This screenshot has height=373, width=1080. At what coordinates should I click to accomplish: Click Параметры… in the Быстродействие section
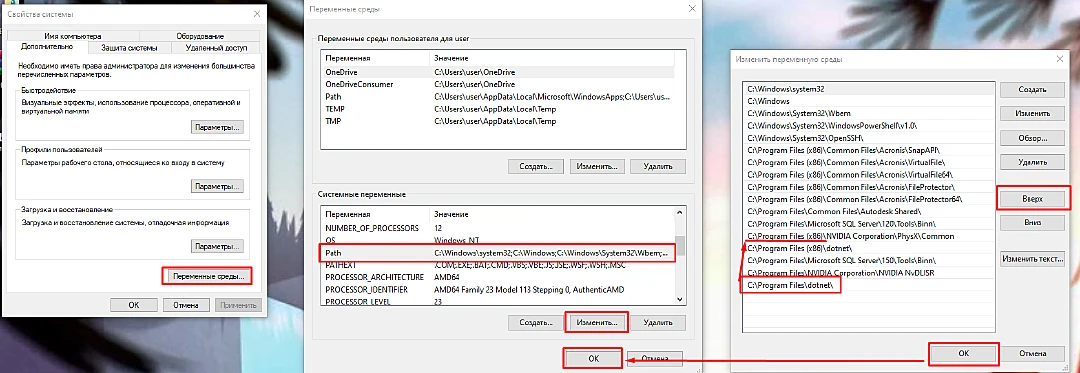coord(217,127)
